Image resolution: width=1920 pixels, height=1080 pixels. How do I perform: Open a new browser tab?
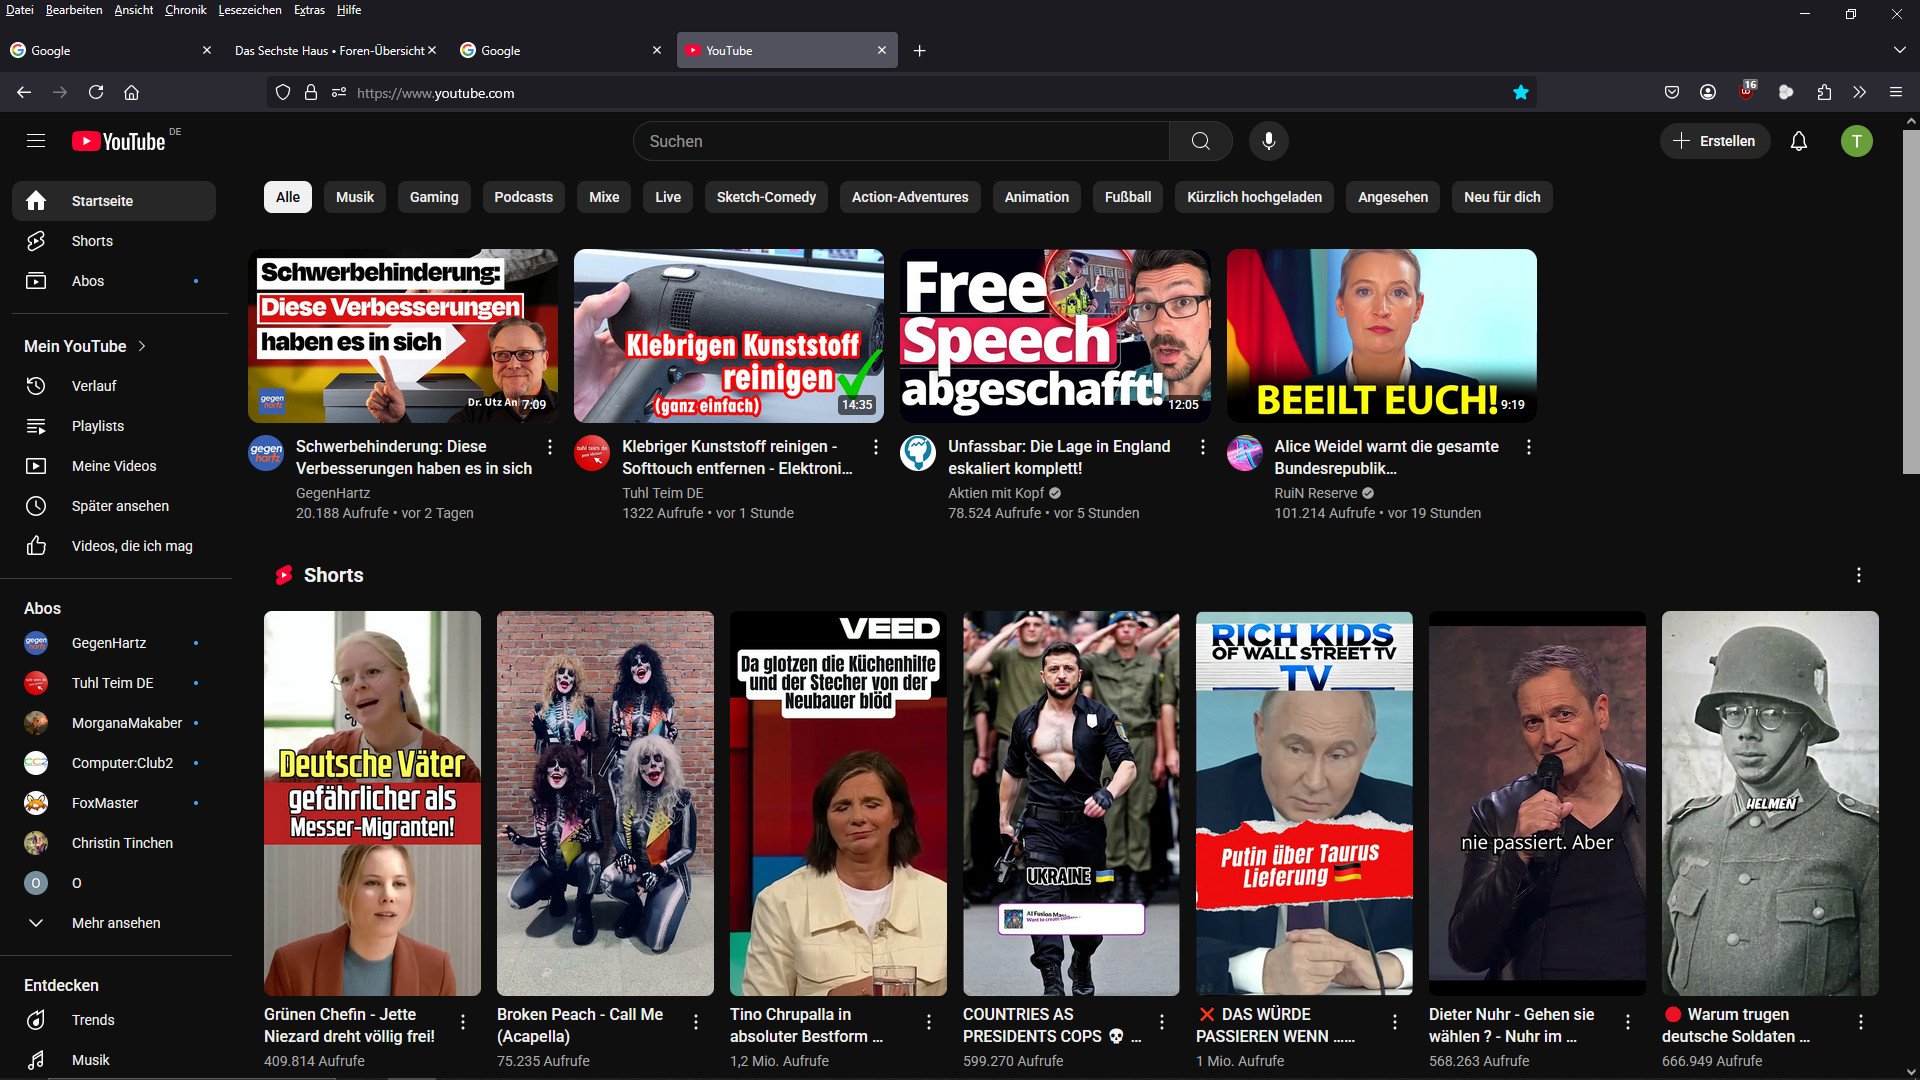pyautogui.click(x=919, y=50)
